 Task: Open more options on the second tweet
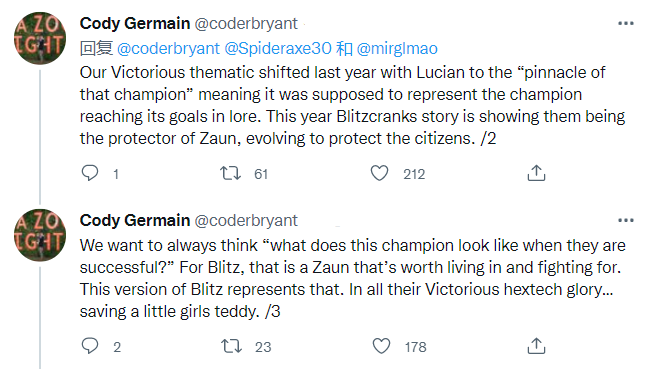click(x=626, y=220)
